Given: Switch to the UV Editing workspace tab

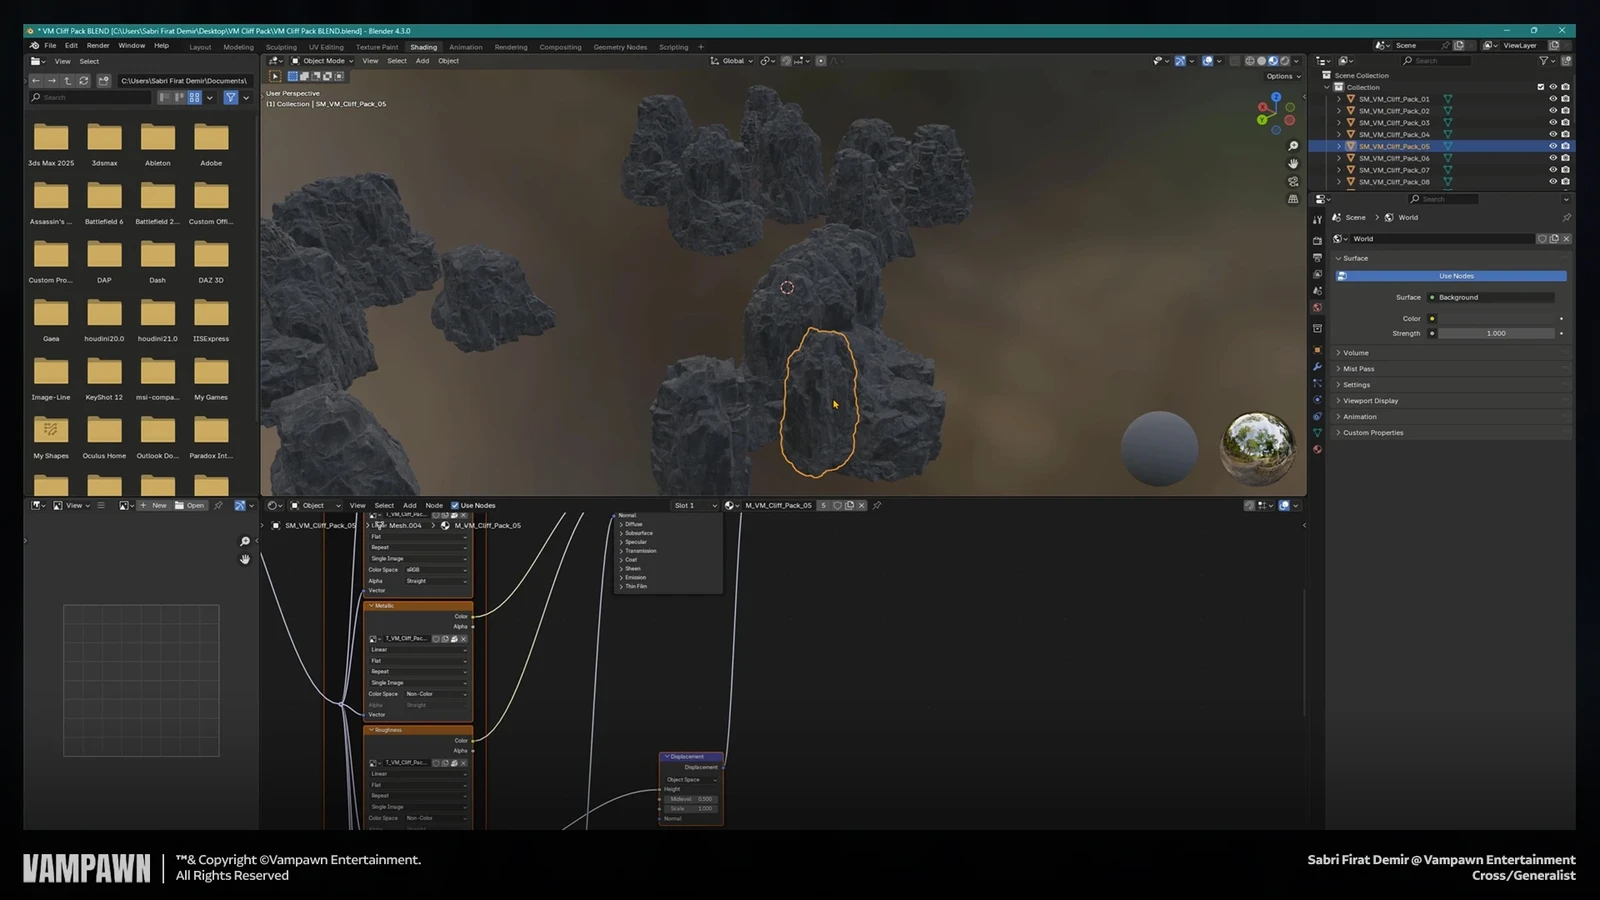Looking at the screenshot, I should (x=326, y=47).
